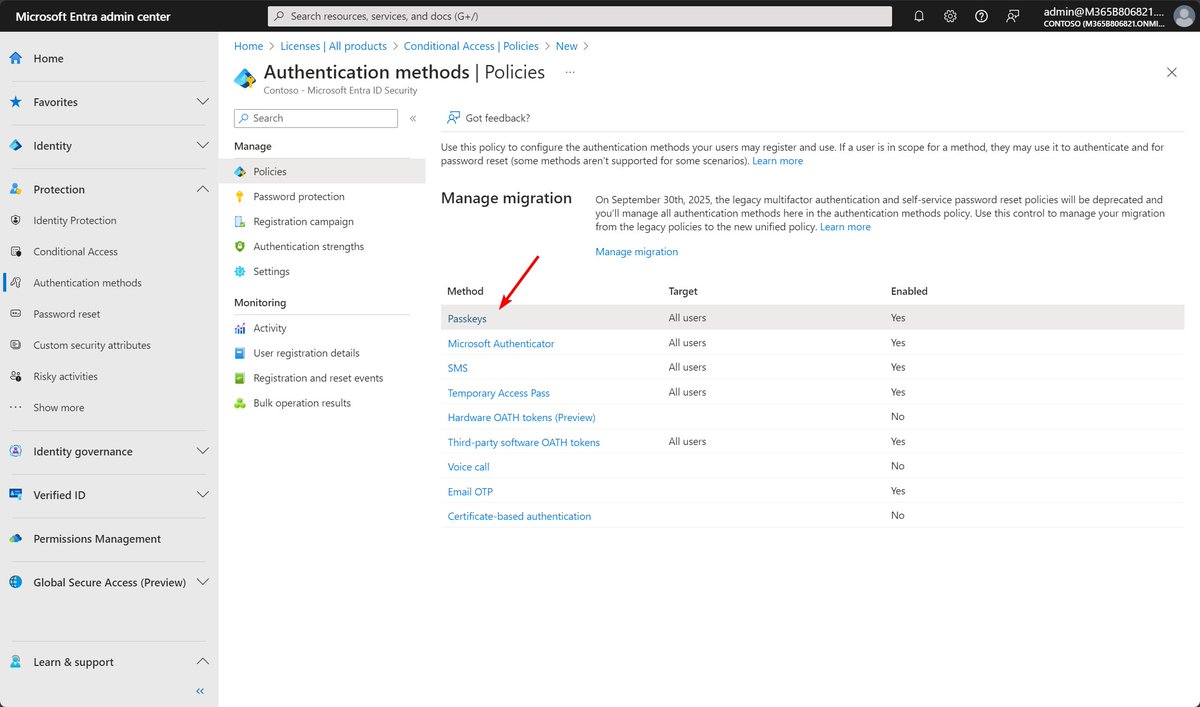
Task: Open Temporary Access Pass method
Action: click(498, 393)
